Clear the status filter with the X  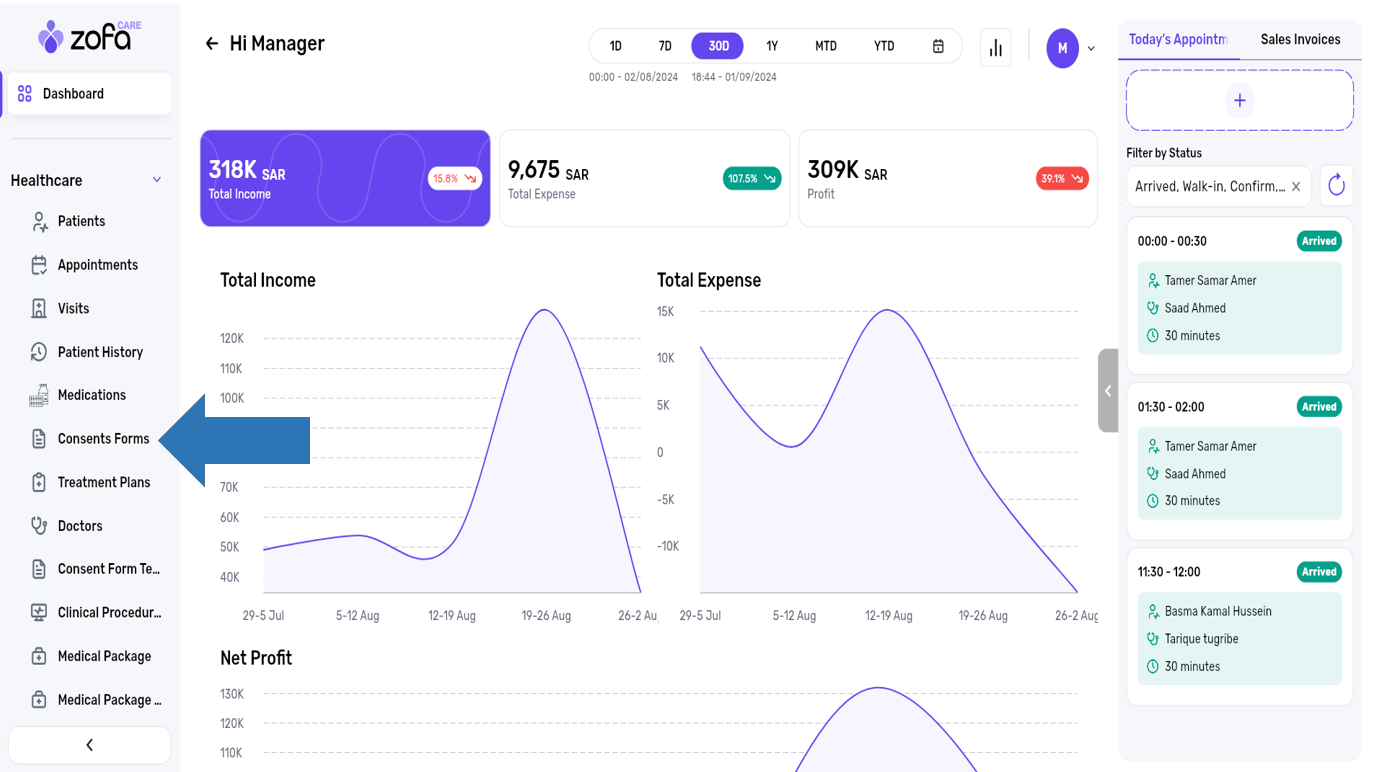pos(1296,187)
